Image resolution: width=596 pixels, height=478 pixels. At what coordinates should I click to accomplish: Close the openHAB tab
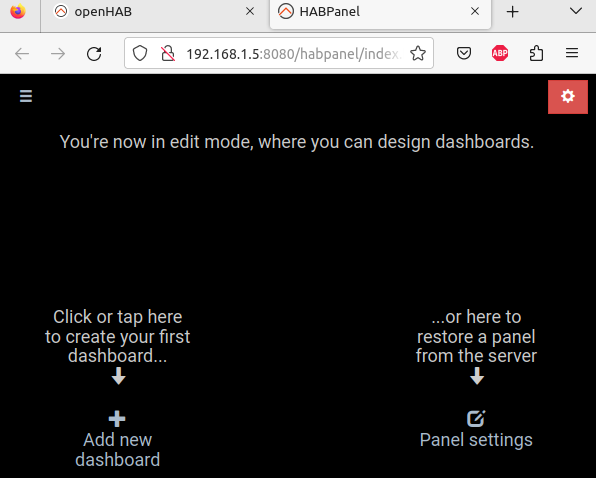click(250, 12)
